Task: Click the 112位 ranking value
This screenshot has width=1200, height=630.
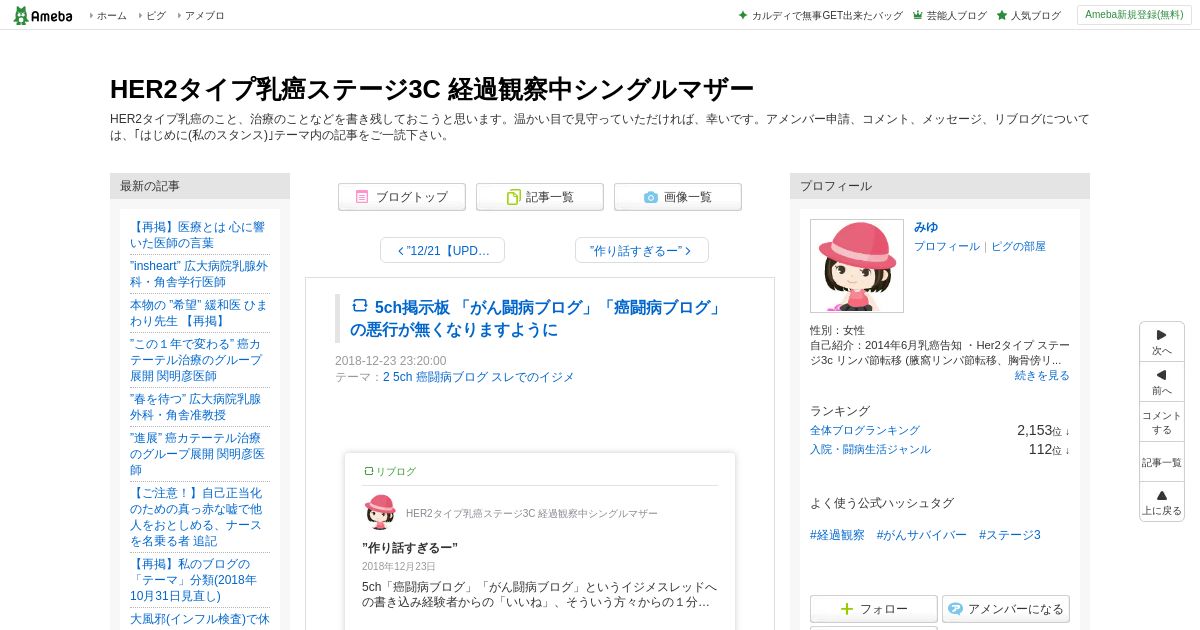Action: 1049,449
